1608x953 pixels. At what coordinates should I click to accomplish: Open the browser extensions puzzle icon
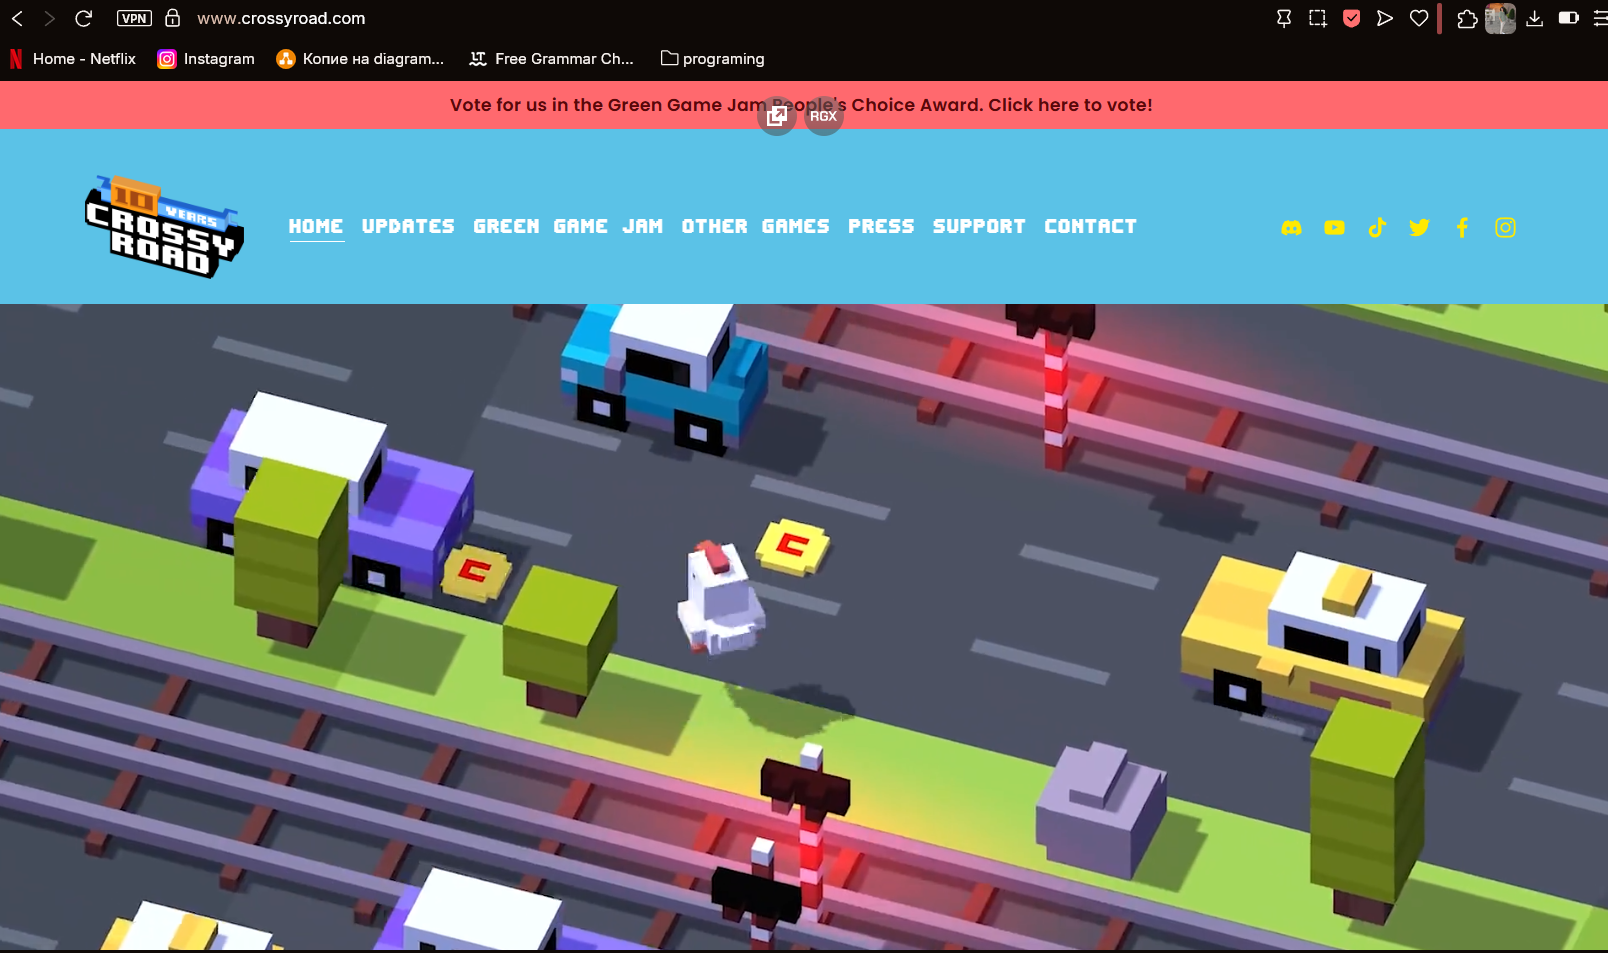[x=1467, y=19]
